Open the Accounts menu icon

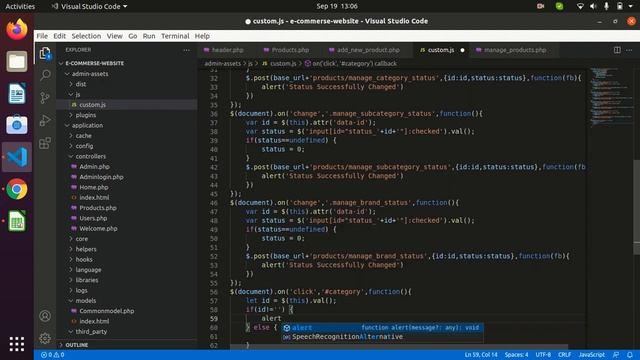click(x=45, y=316)
